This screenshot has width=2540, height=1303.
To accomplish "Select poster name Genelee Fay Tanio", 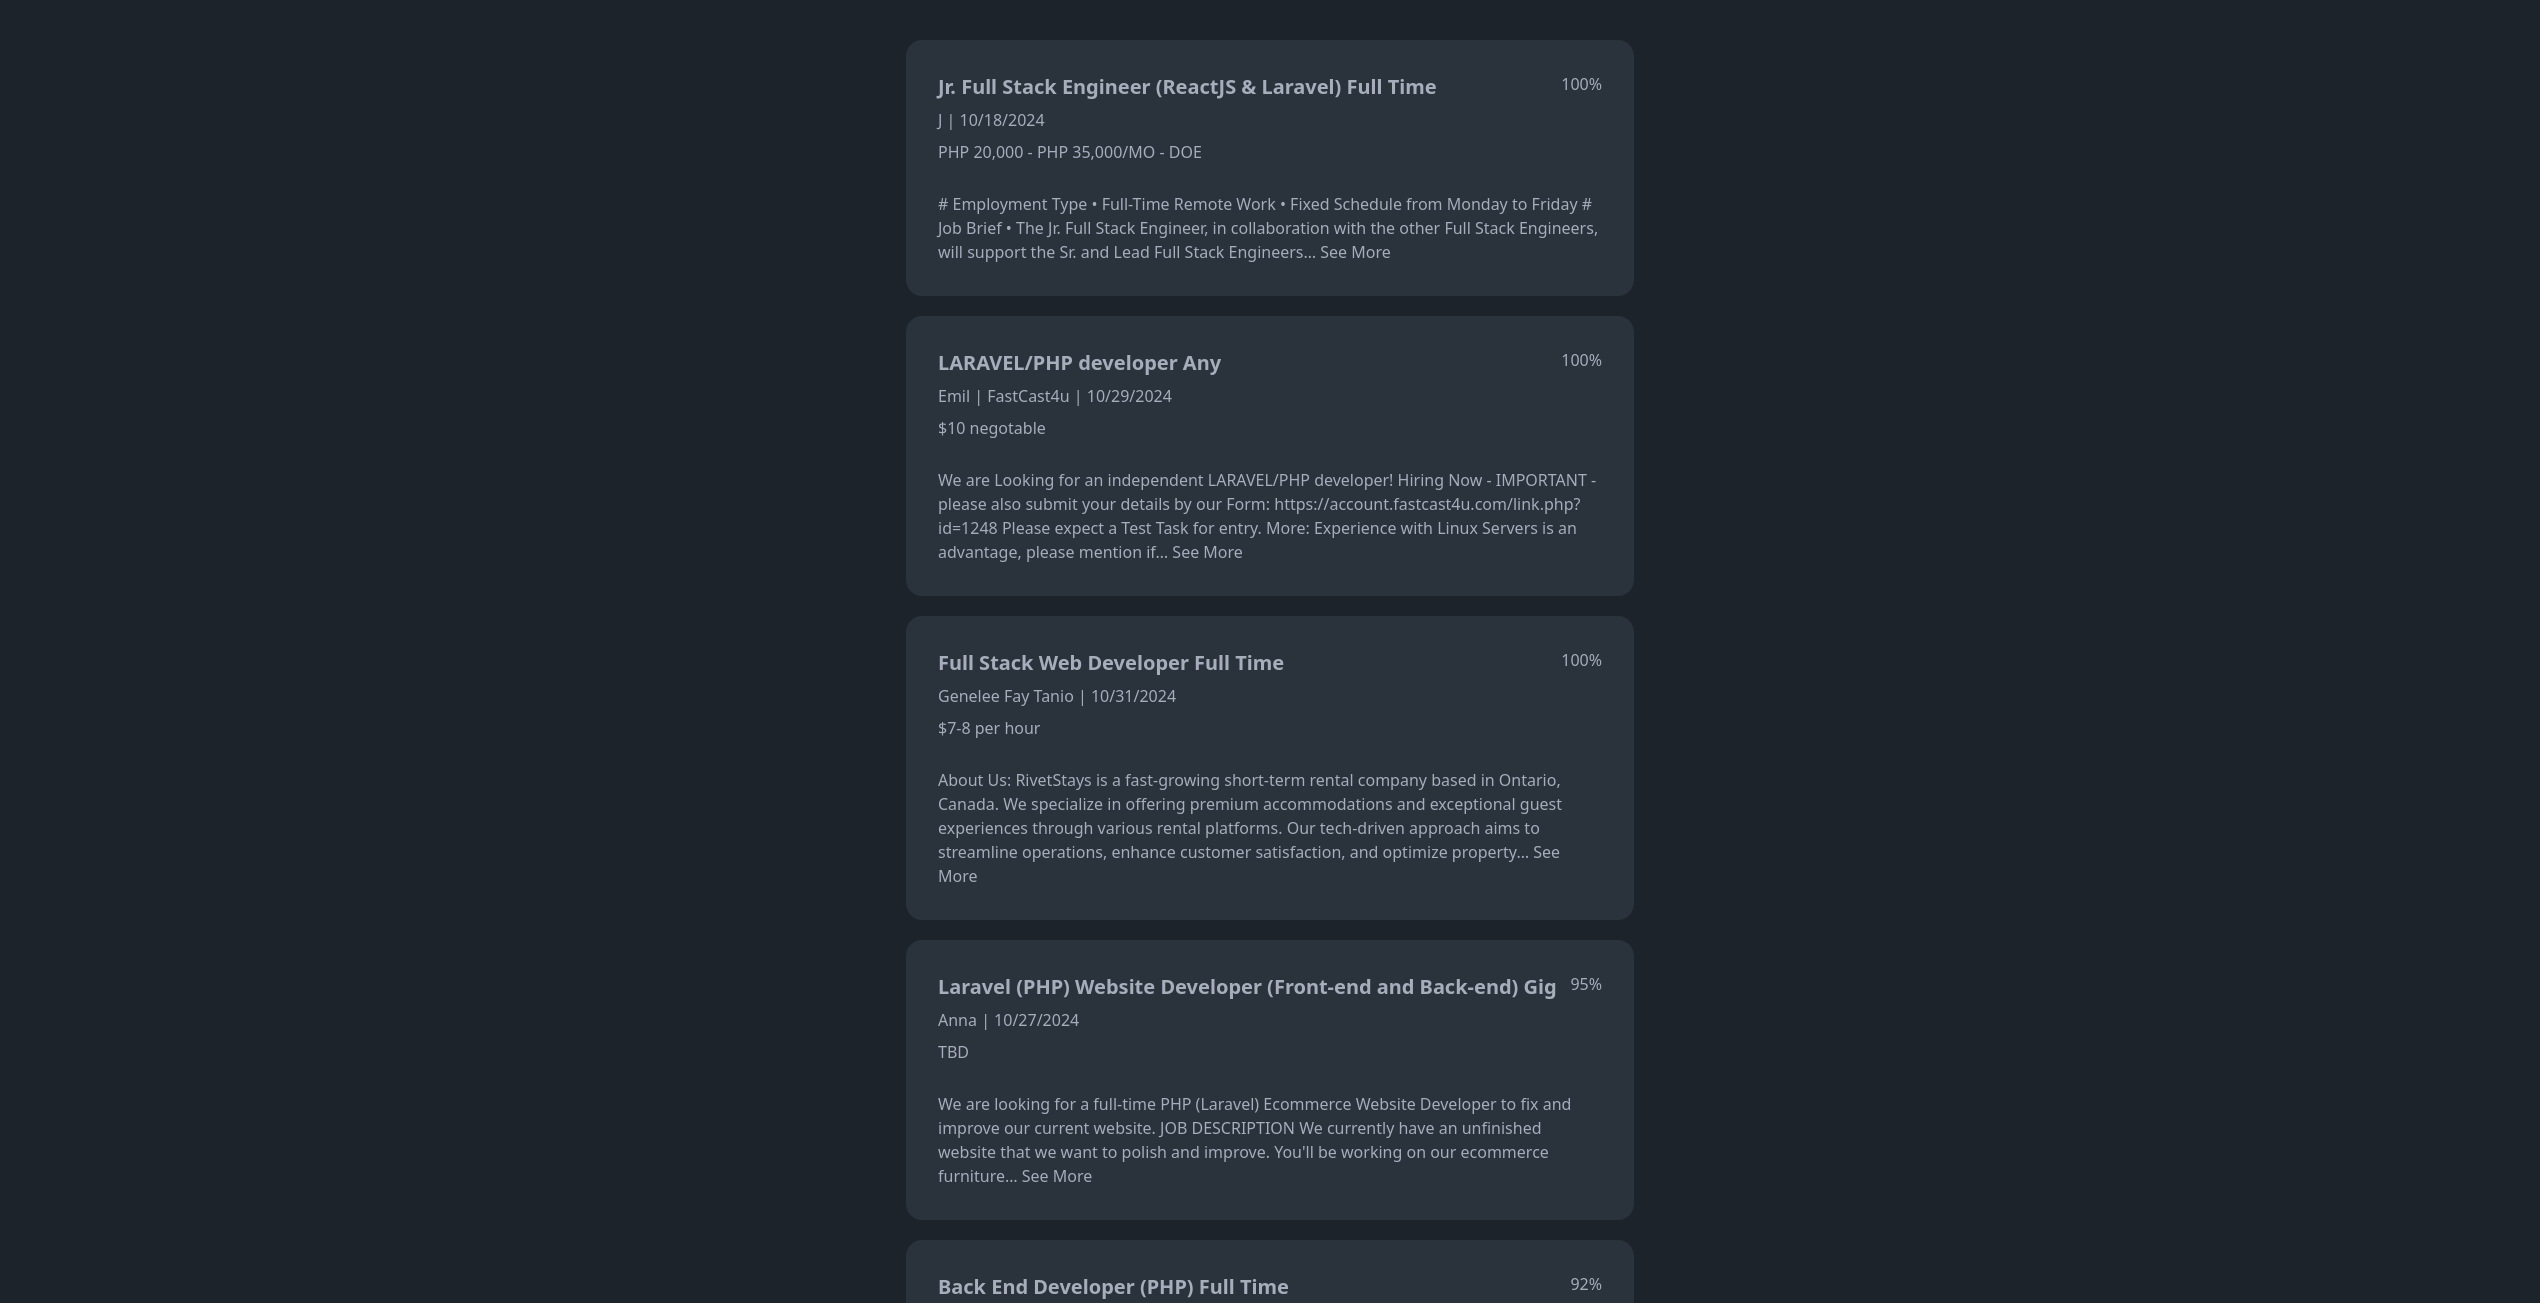I will 1005,696.
